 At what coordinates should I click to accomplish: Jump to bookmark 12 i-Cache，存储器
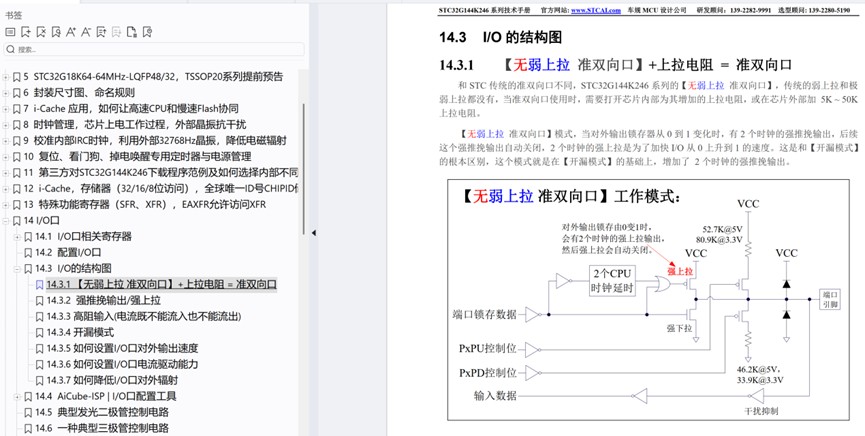pyautogui.click(x=161, y=189)
